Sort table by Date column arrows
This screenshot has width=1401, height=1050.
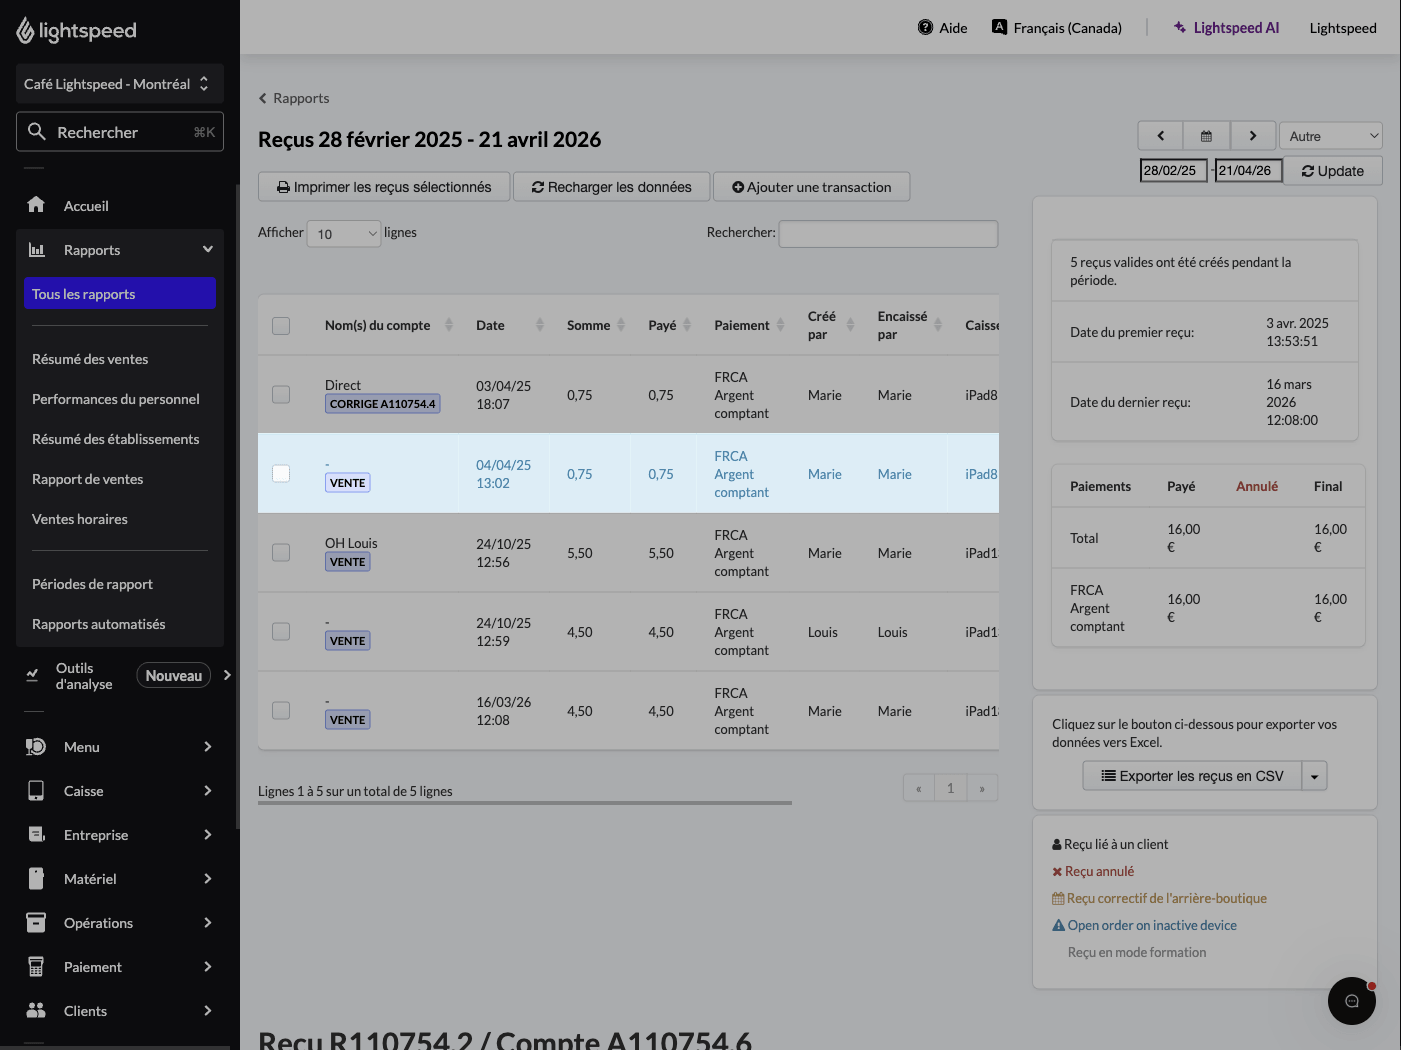(x=540, y=325)
